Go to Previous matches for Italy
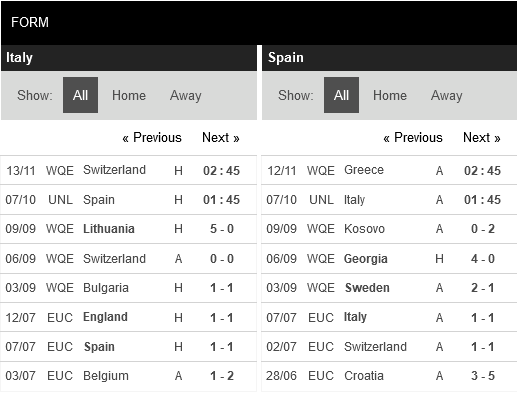The image size is (517, 401). pyautogui.click(x=152, y=137)
